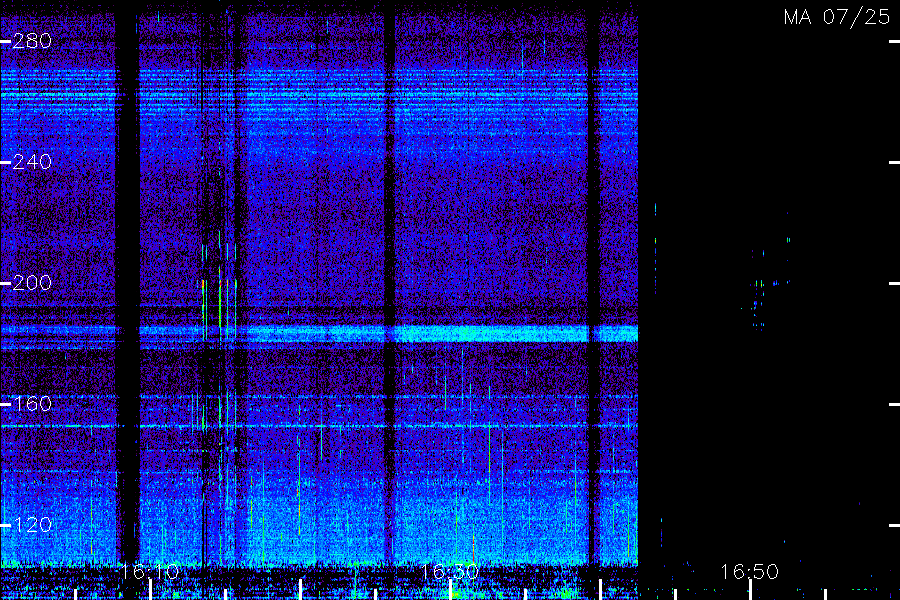
Task: Click the 160 frequency axis label
Action: coord(32,404)
